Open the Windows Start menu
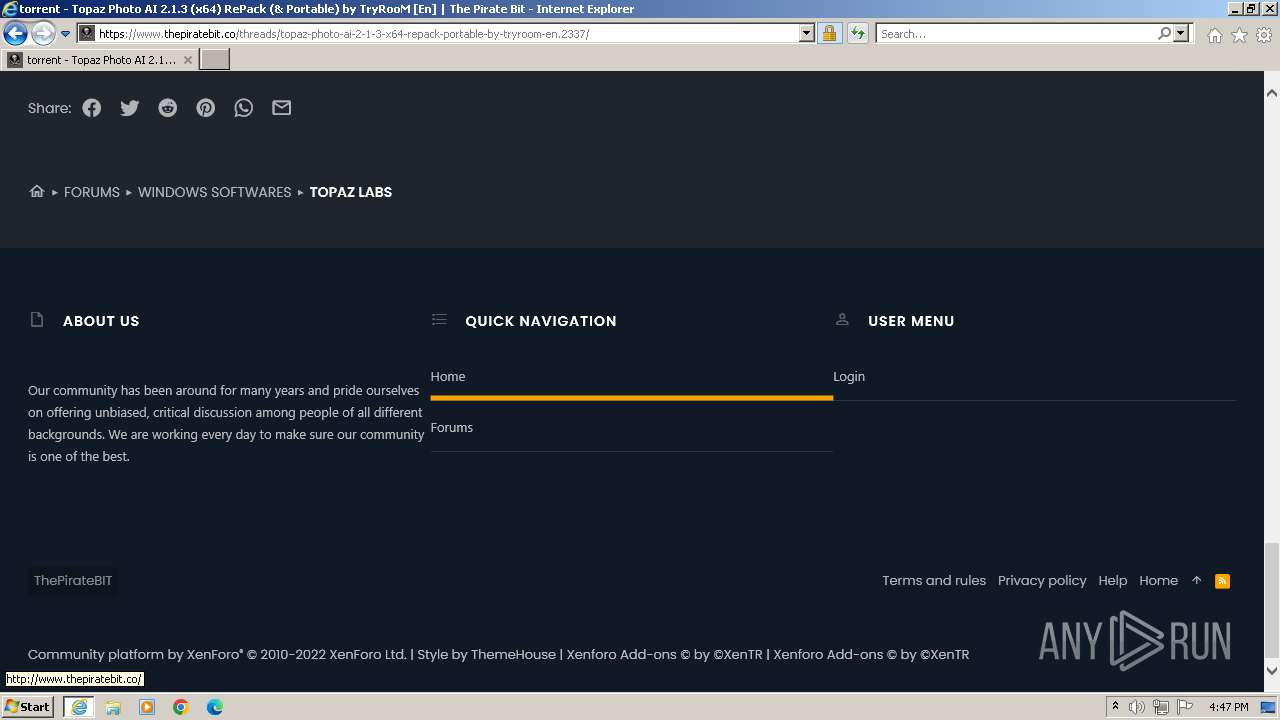1280x720 pixels. click(28, 707)
